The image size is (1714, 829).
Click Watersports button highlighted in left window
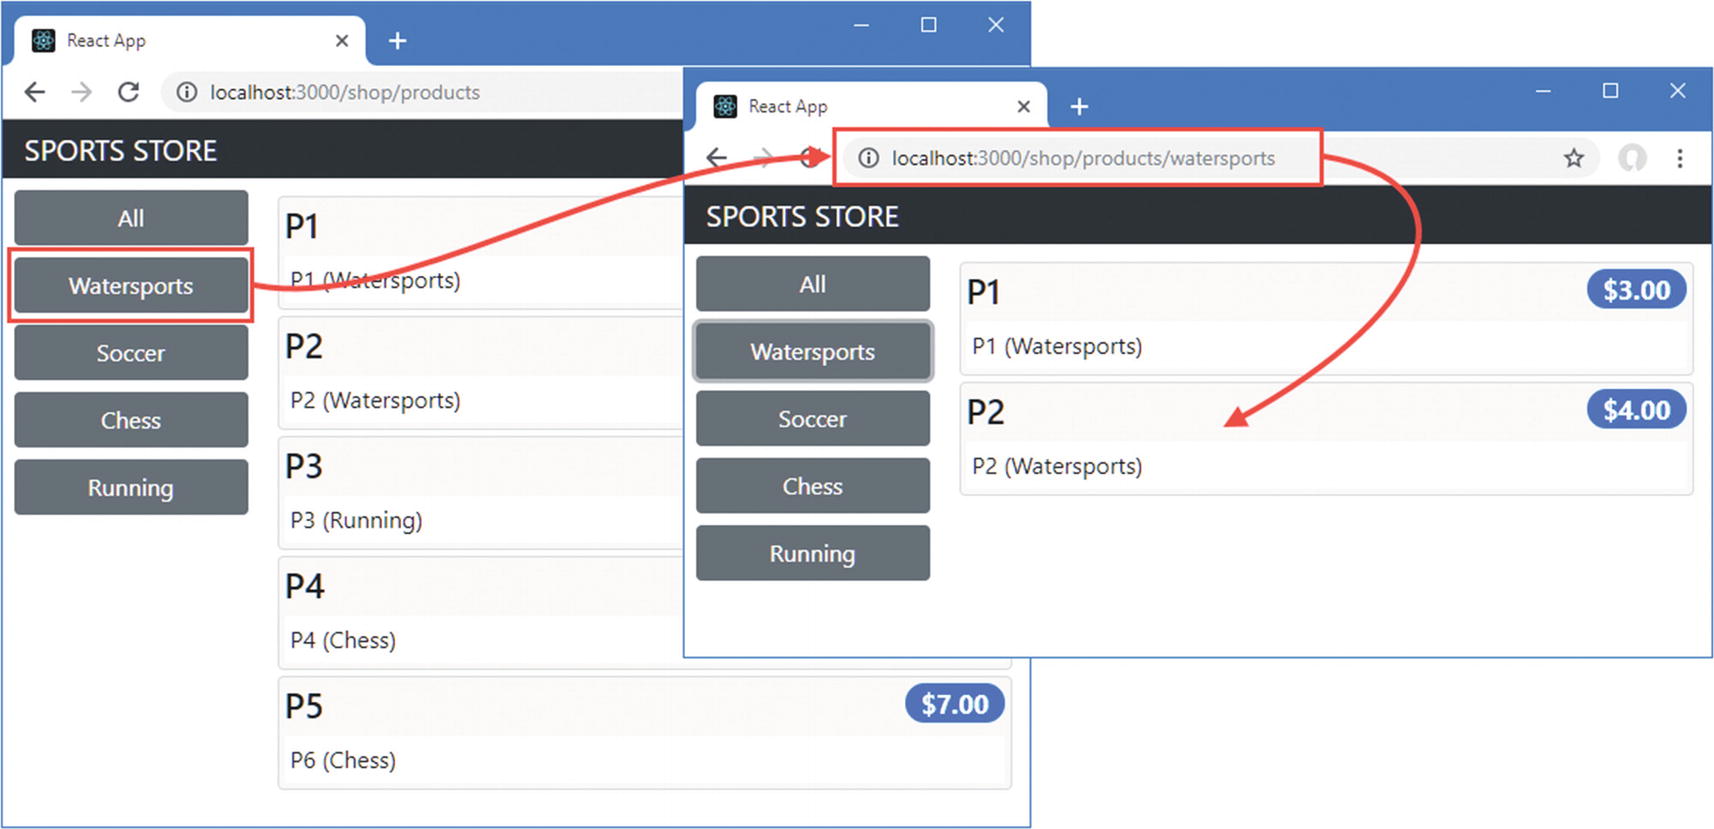(x=131, y=286)
